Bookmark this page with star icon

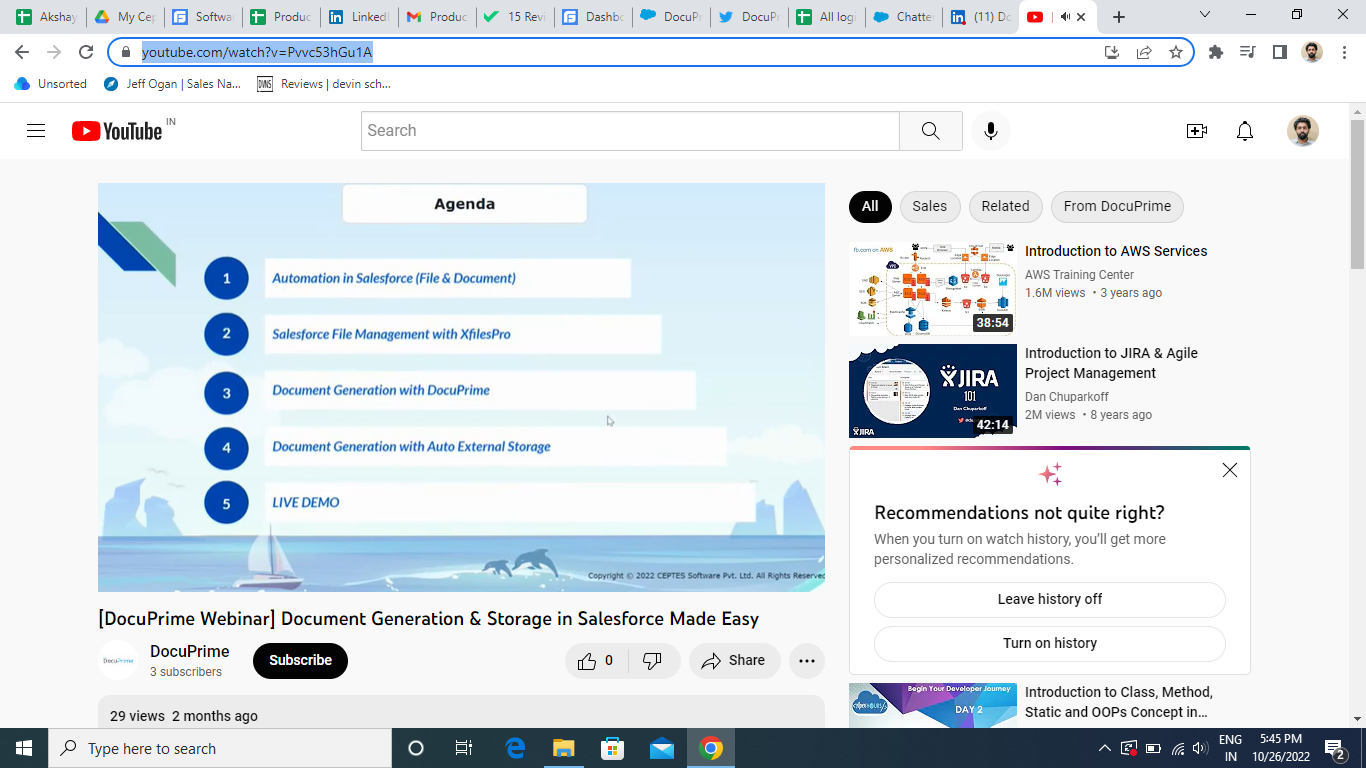click(x=1176, y=52)
